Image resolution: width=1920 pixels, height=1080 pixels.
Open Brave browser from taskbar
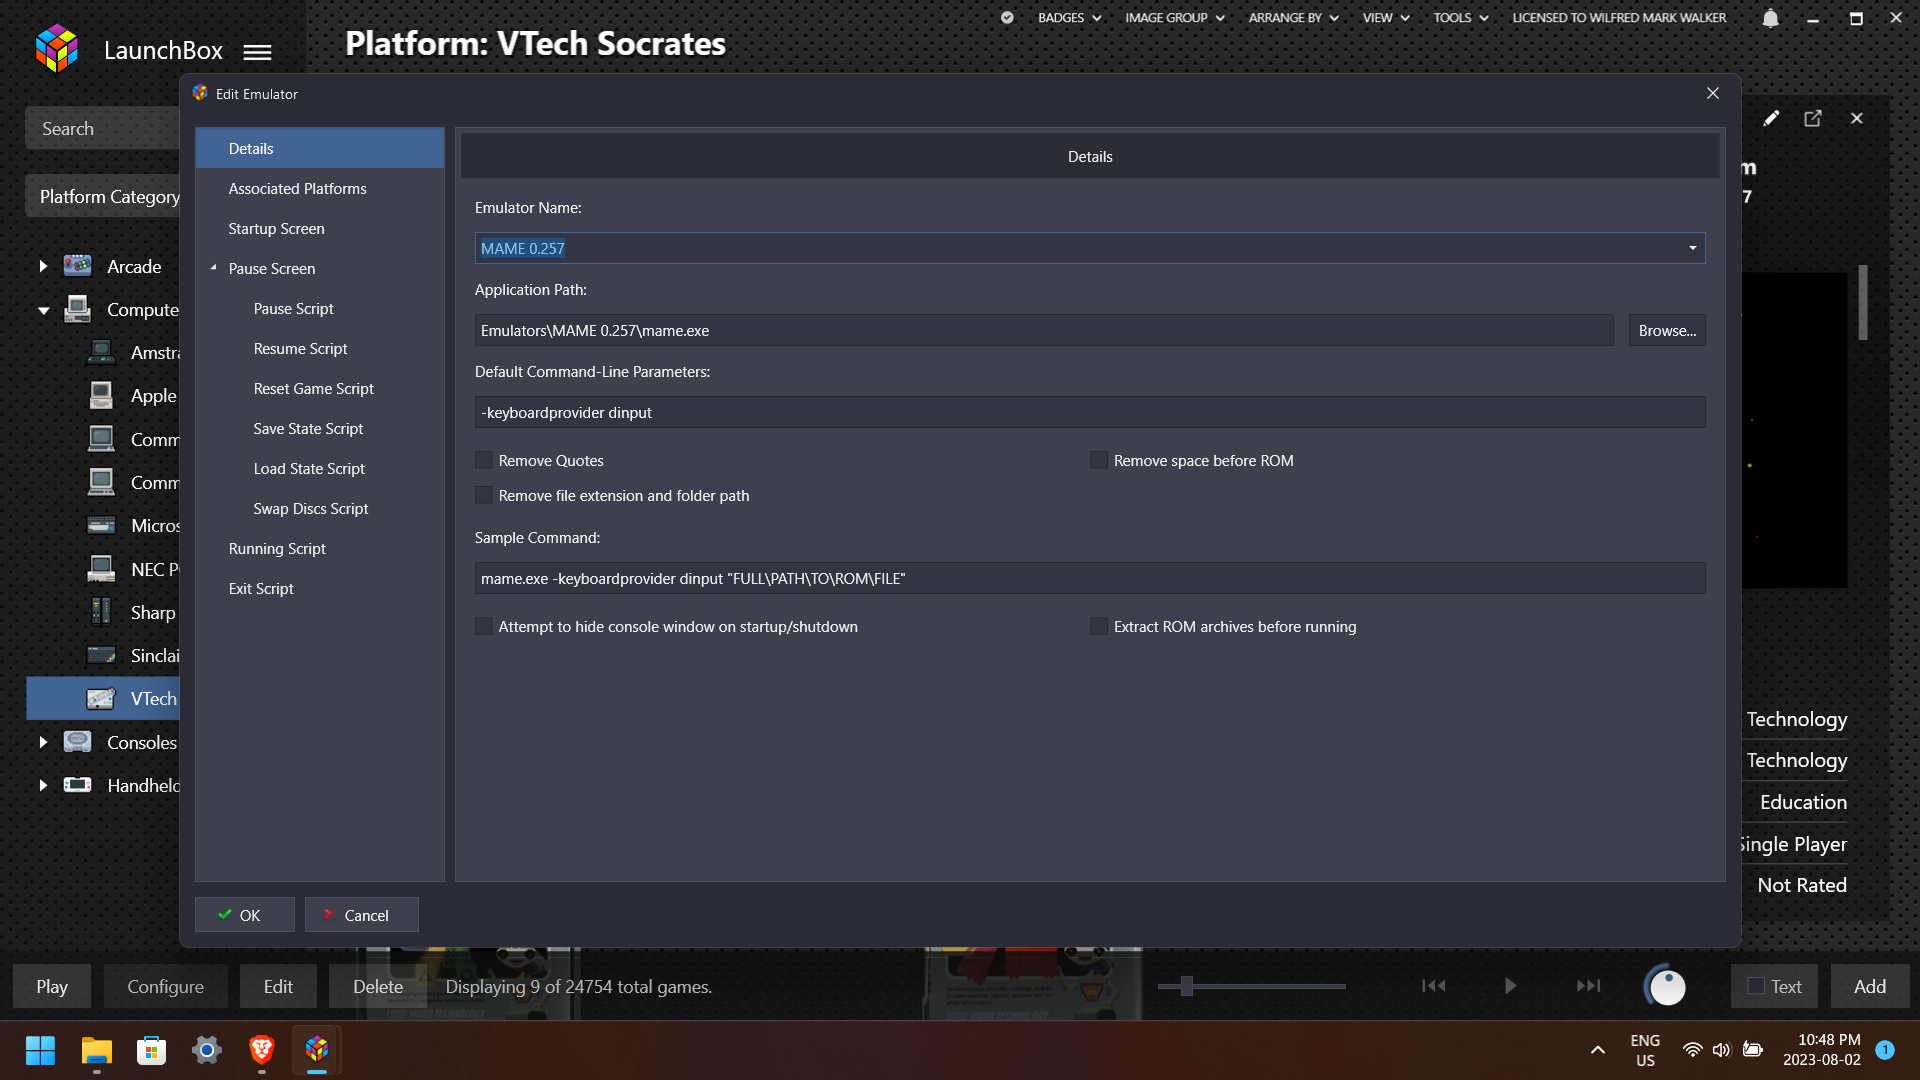click(x=262, y=1049)
